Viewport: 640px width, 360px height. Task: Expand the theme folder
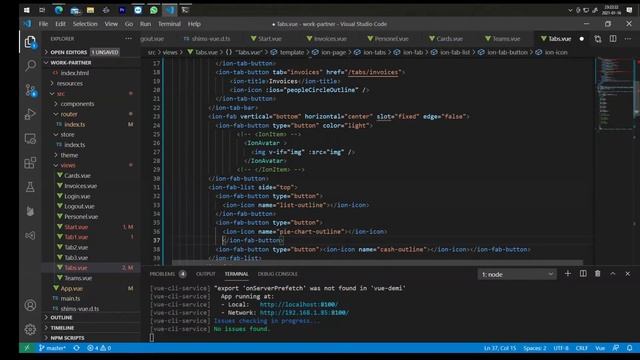tap(69, 155)
